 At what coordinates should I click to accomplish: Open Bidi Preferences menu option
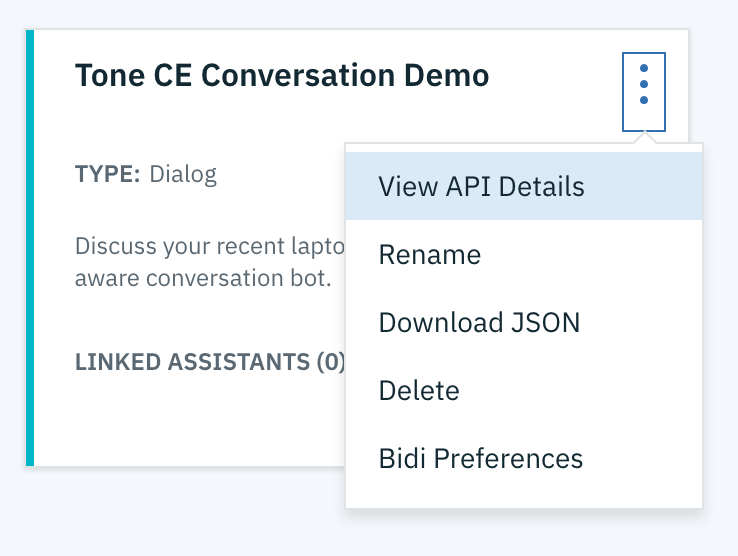[x=480, y=459]
